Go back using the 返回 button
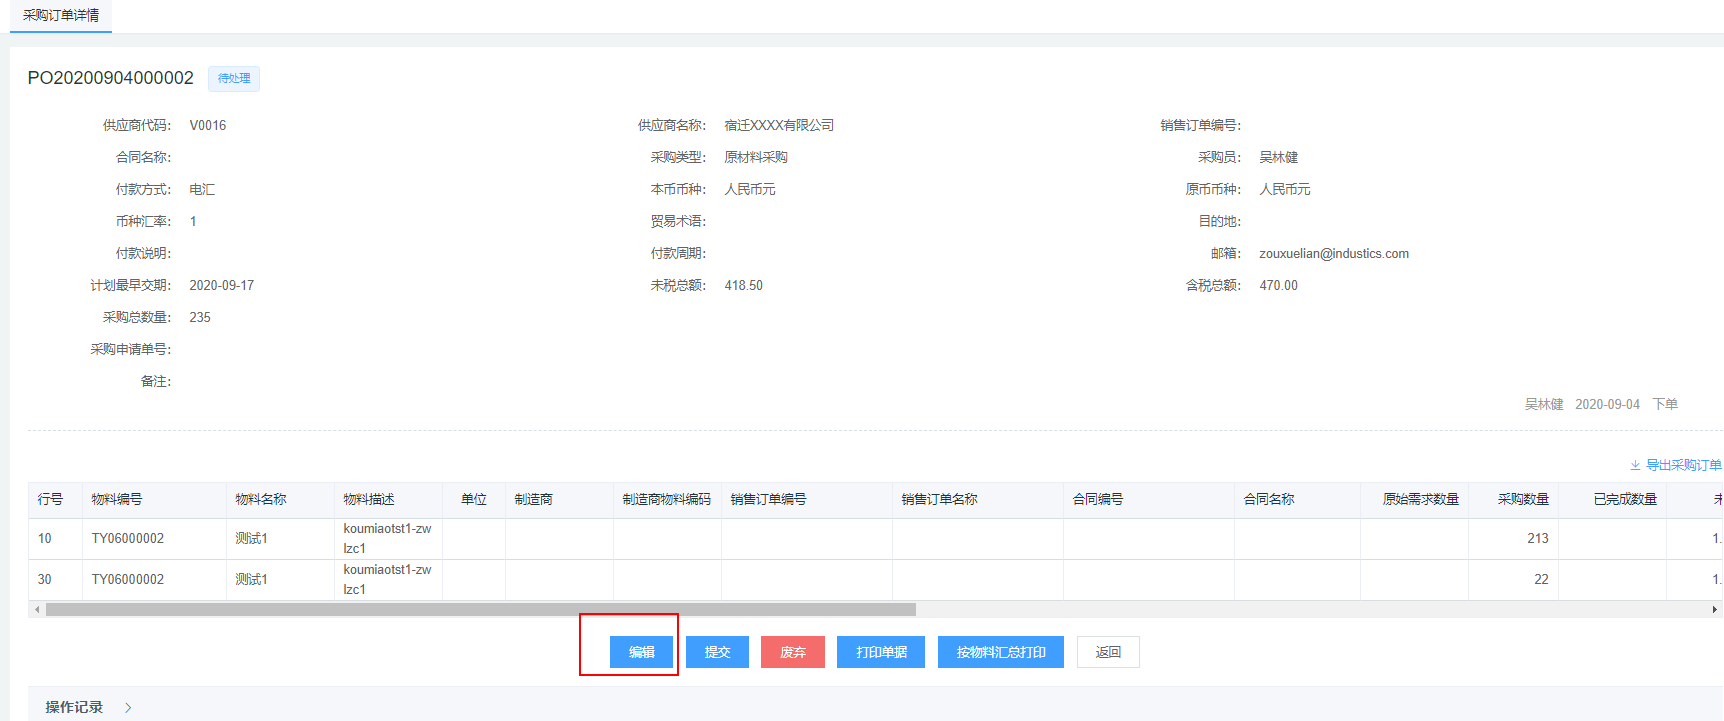The image size is (1724, 721). (x=1107, y=652)
